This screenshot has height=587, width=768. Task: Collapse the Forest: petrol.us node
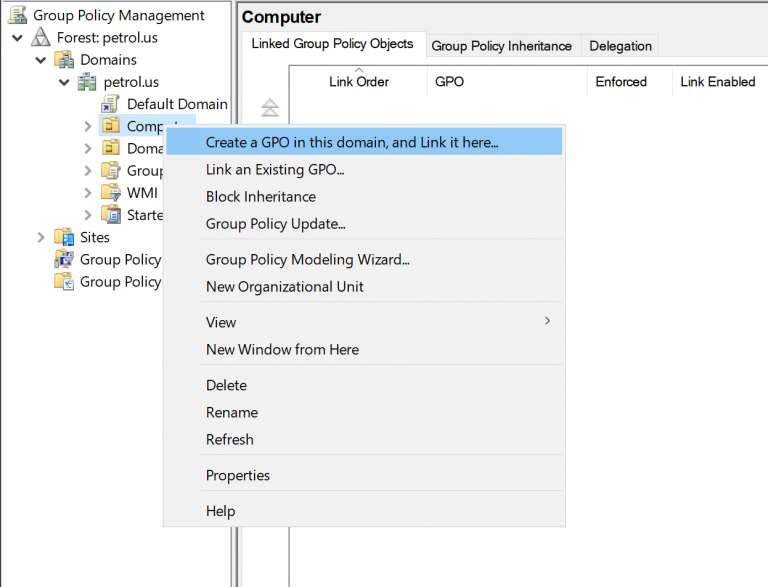pos(17,38)
